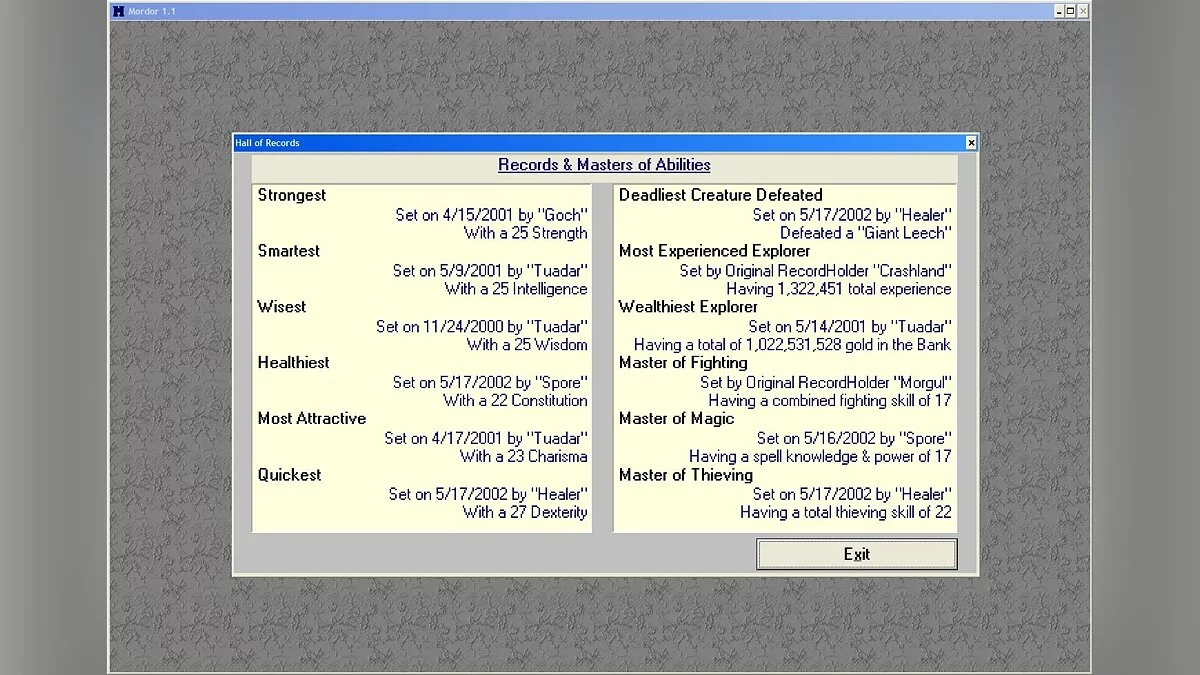The height and width of the screenshot is (675, 1200).
Task: Click the Most Experienced Explorer heading
Action: (714, 251)
